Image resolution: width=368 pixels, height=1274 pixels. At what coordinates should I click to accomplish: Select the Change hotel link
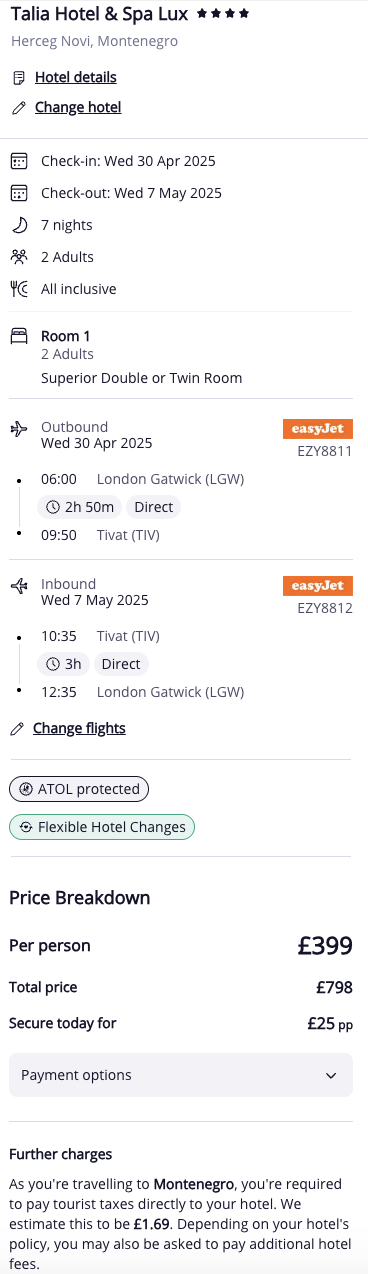pyautogui.click(x=78, y=107)
